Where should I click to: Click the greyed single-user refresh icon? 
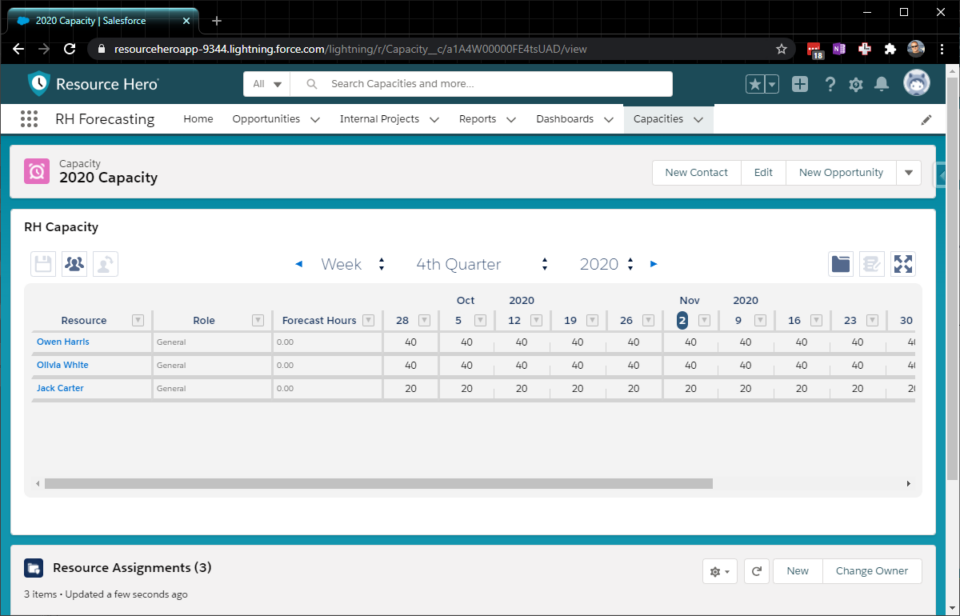pyautogui.click(x=105, y=264)
